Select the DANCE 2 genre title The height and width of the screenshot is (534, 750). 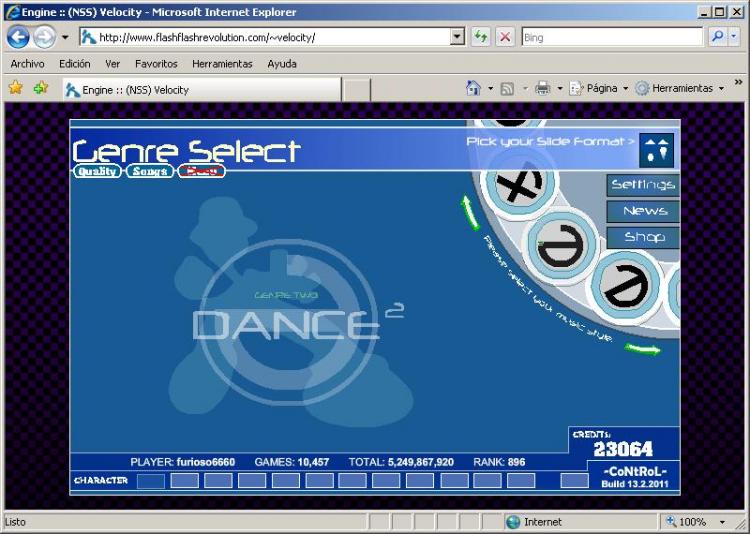pos(298,323)
